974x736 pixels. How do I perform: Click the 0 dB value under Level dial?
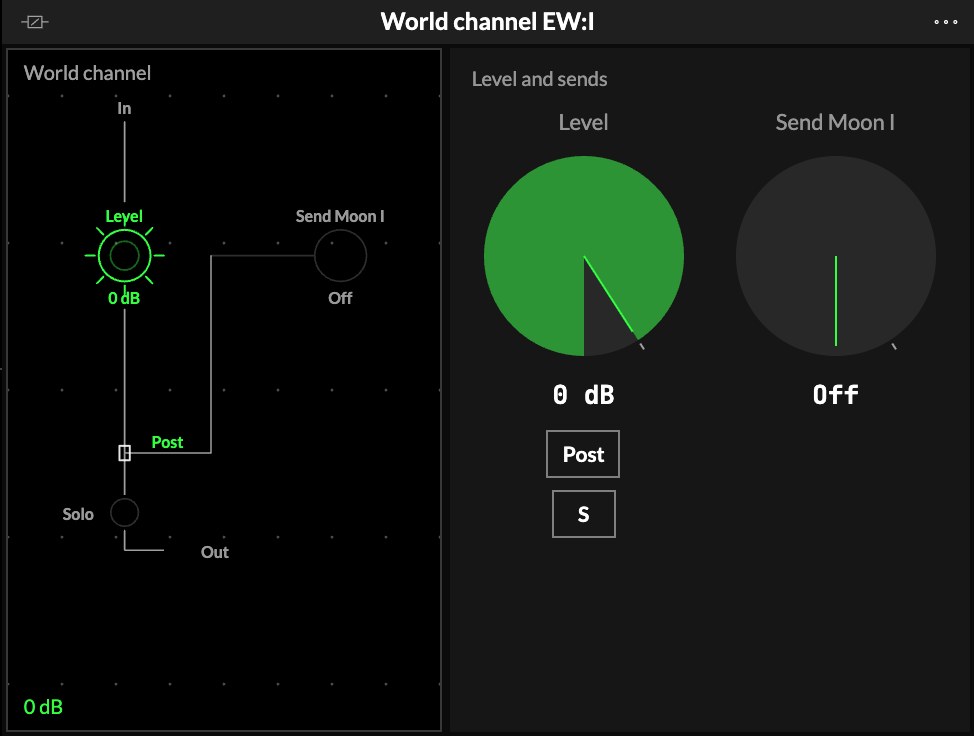coord(583,395)
